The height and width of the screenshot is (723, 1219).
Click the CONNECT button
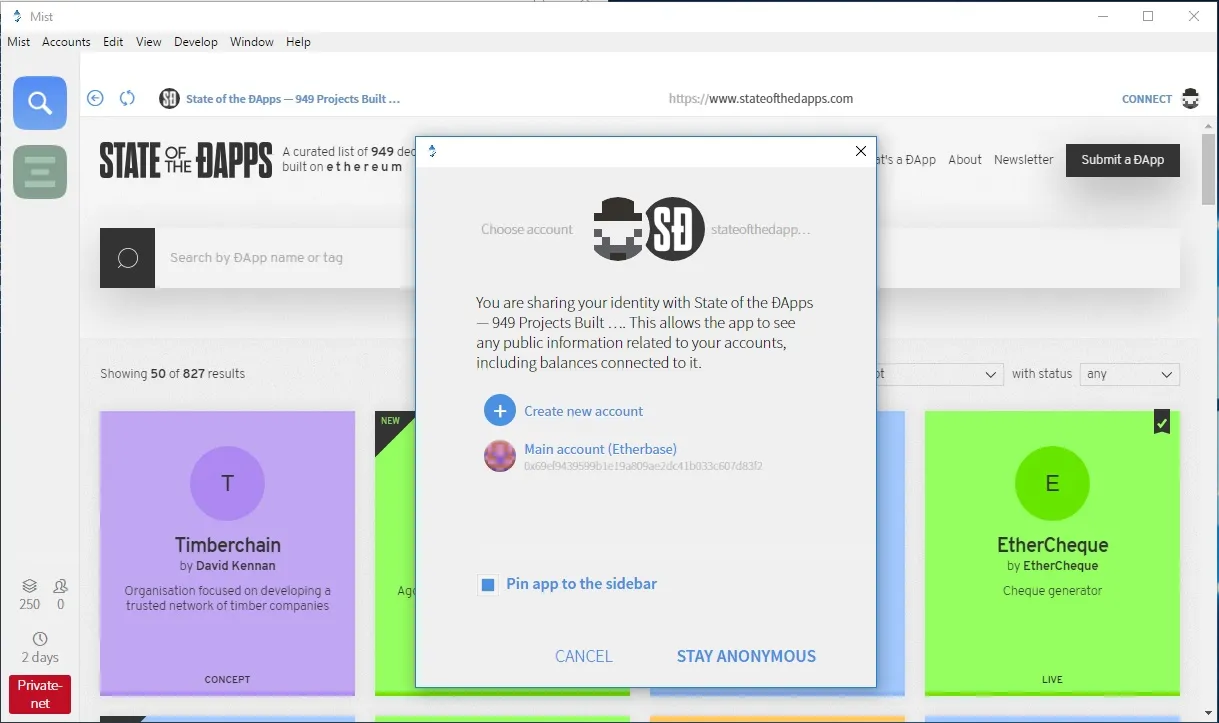[1147, 99]
